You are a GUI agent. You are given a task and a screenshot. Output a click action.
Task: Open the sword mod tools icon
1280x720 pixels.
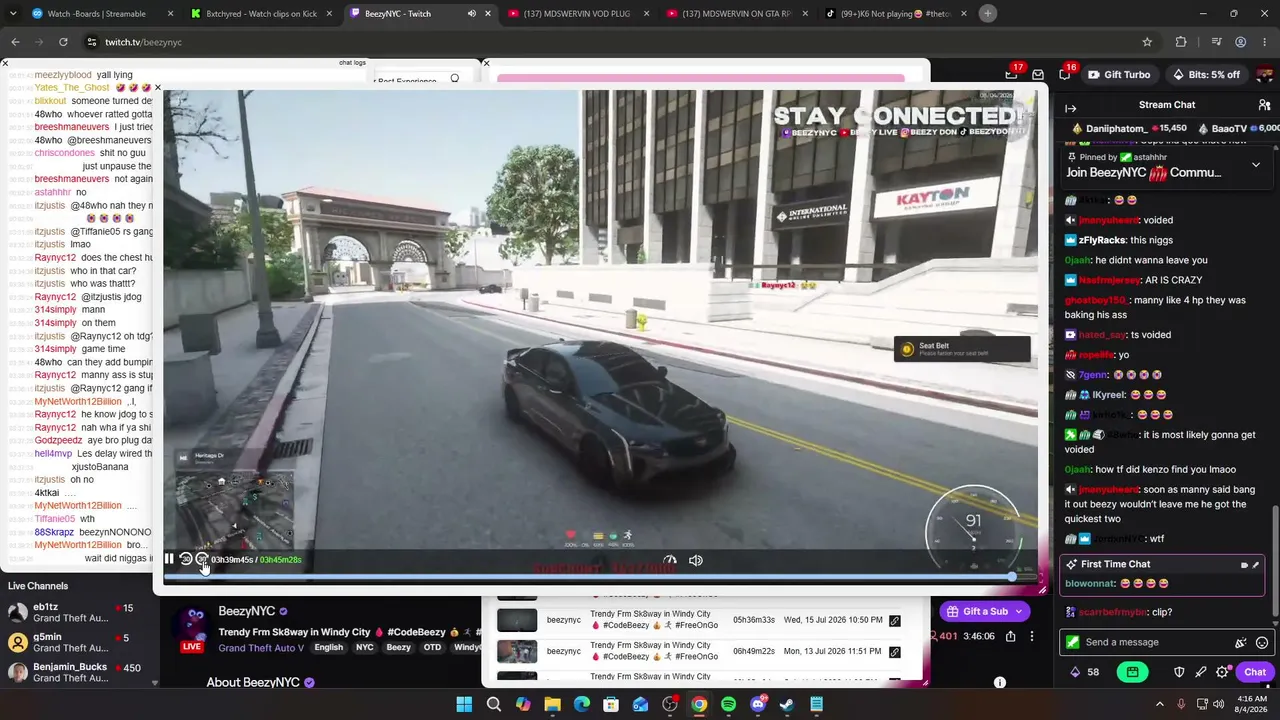[1201, 672]
